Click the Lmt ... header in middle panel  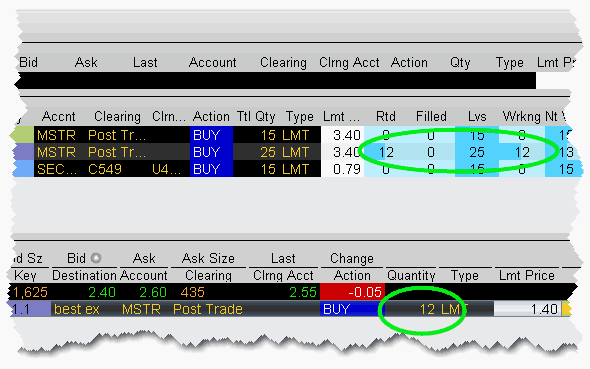(341, 117)
